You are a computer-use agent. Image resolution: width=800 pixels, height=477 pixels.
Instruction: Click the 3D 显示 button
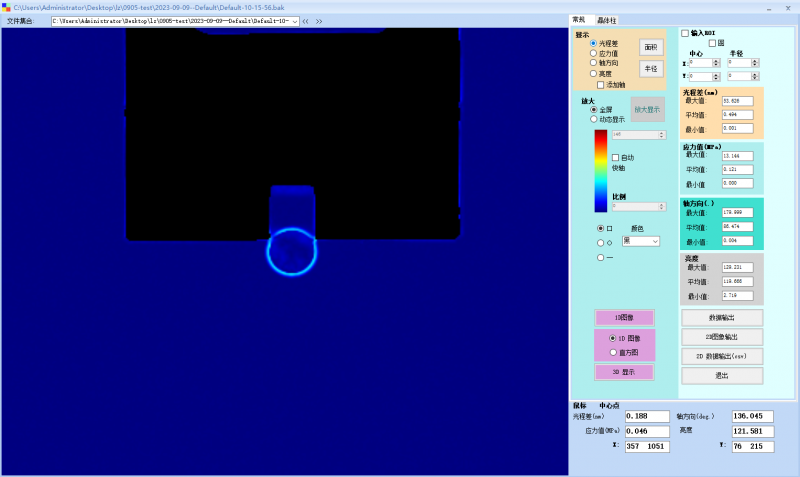624,372
